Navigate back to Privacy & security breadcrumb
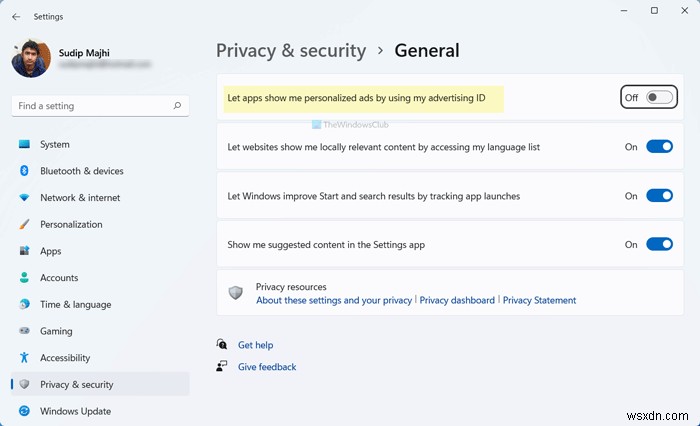700x426 pixels. pos(289,51)
